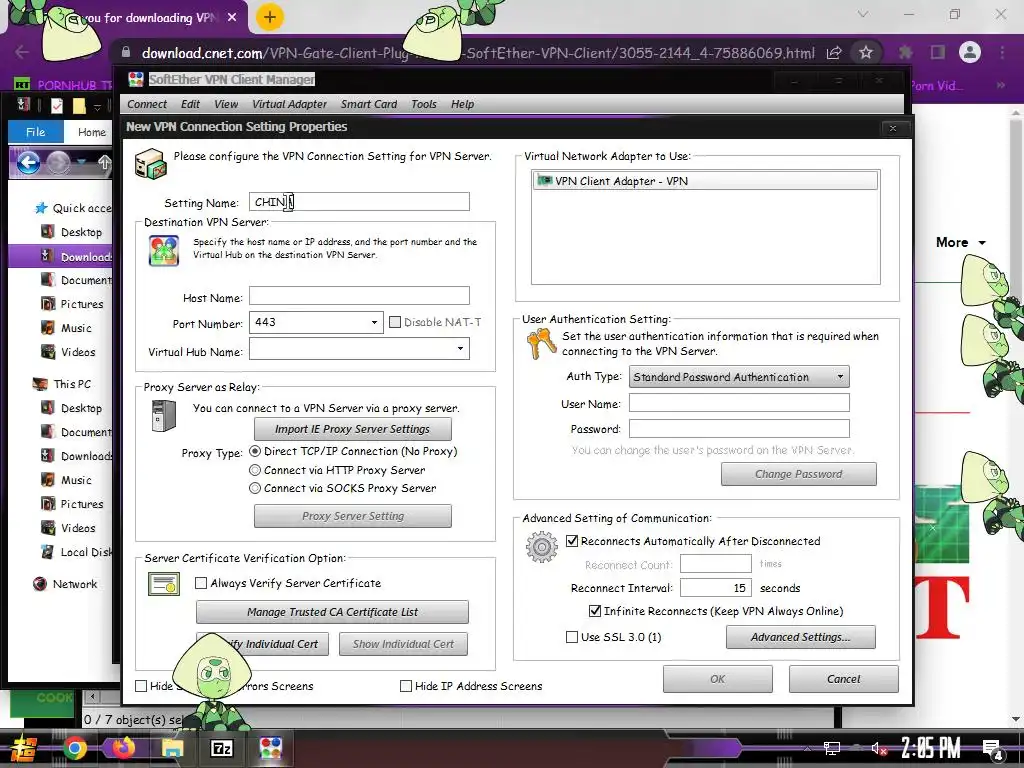The width and height of the screenshot is (1024, 768).
Task: Switch to SoftEther VPN taskbar icon
Action: pyautogui.click(x=270, y=748)
